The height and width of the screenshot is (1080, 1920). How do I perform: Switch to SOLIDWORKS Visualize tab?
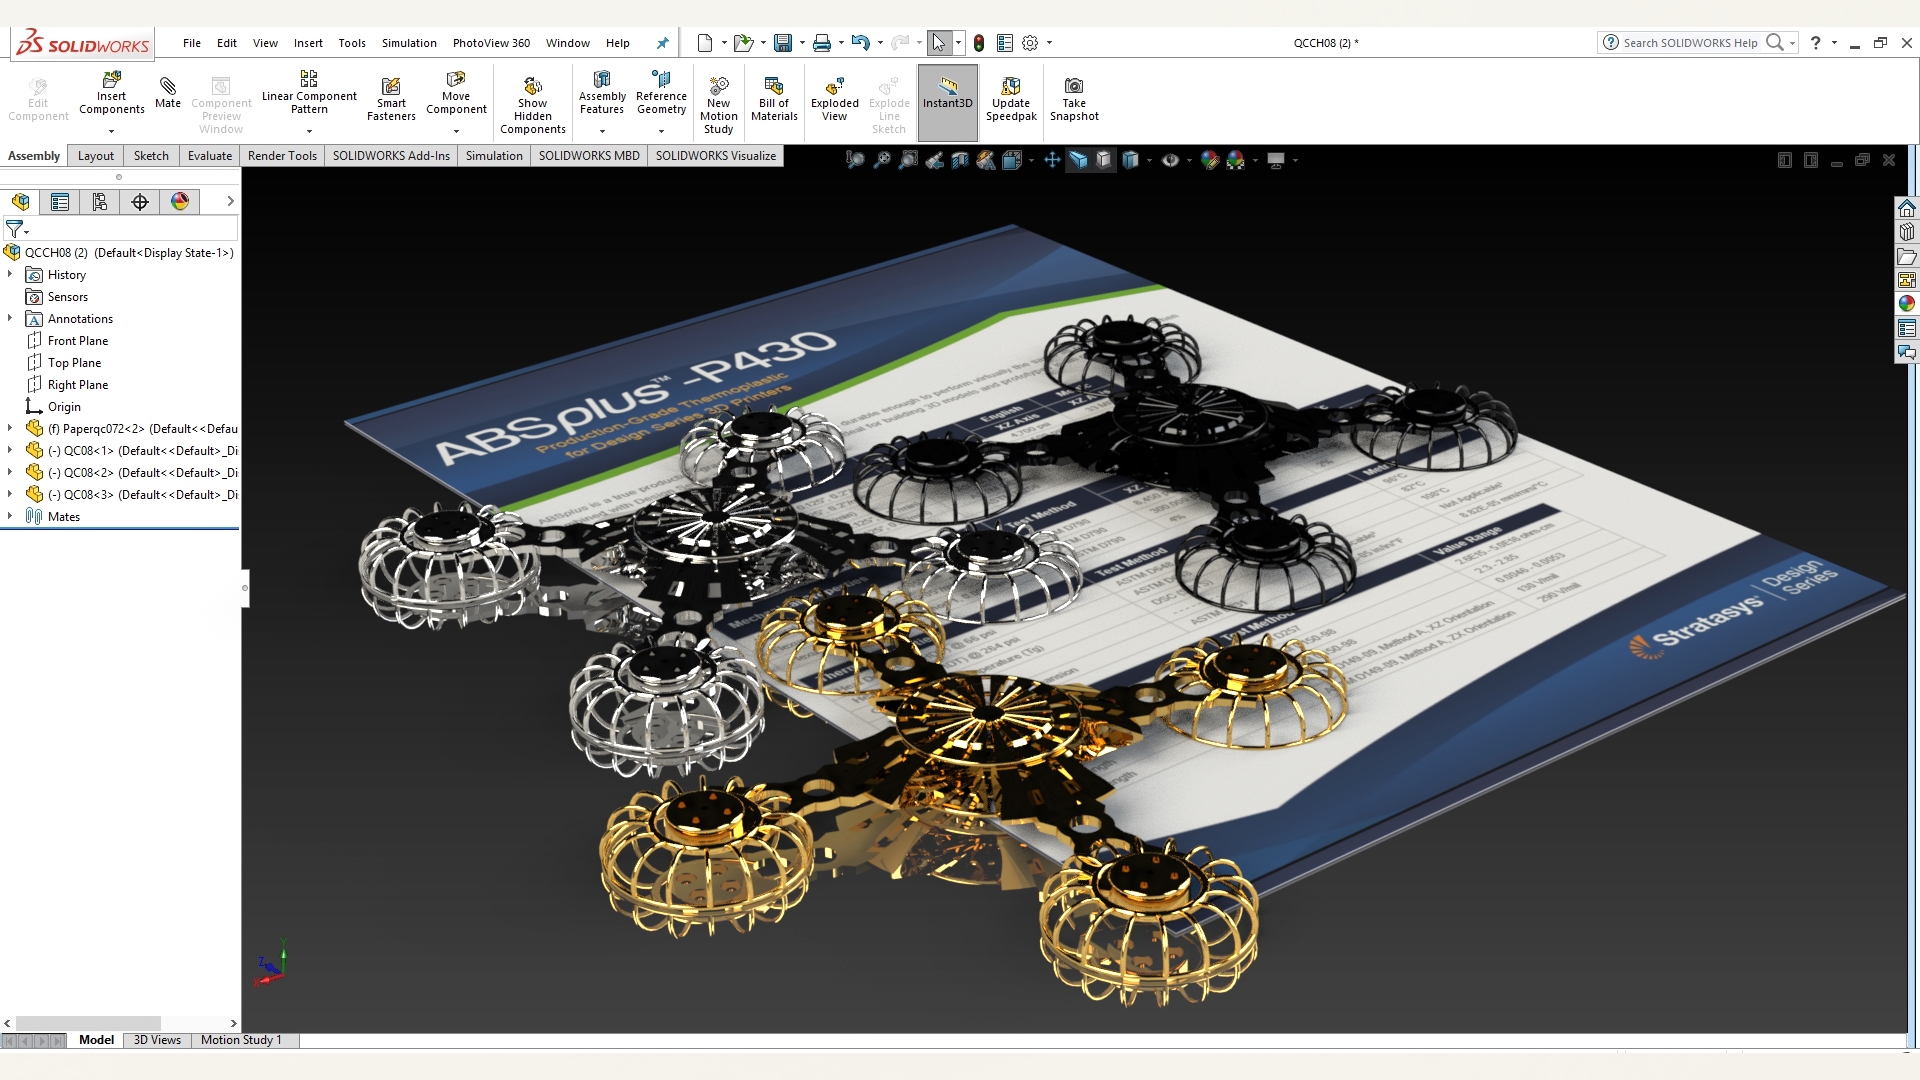tap(715, 156)
